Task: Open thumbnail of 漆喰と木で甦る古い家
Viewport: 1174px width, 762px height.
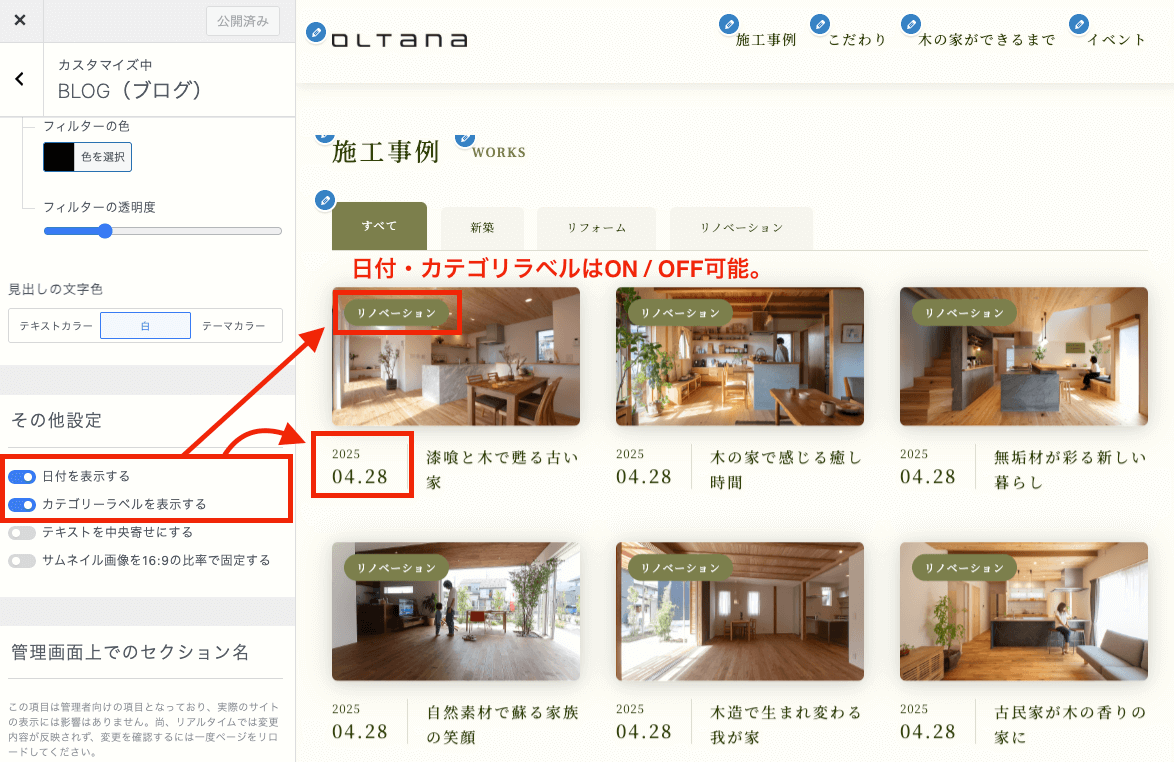Action: tap(456, 356)
